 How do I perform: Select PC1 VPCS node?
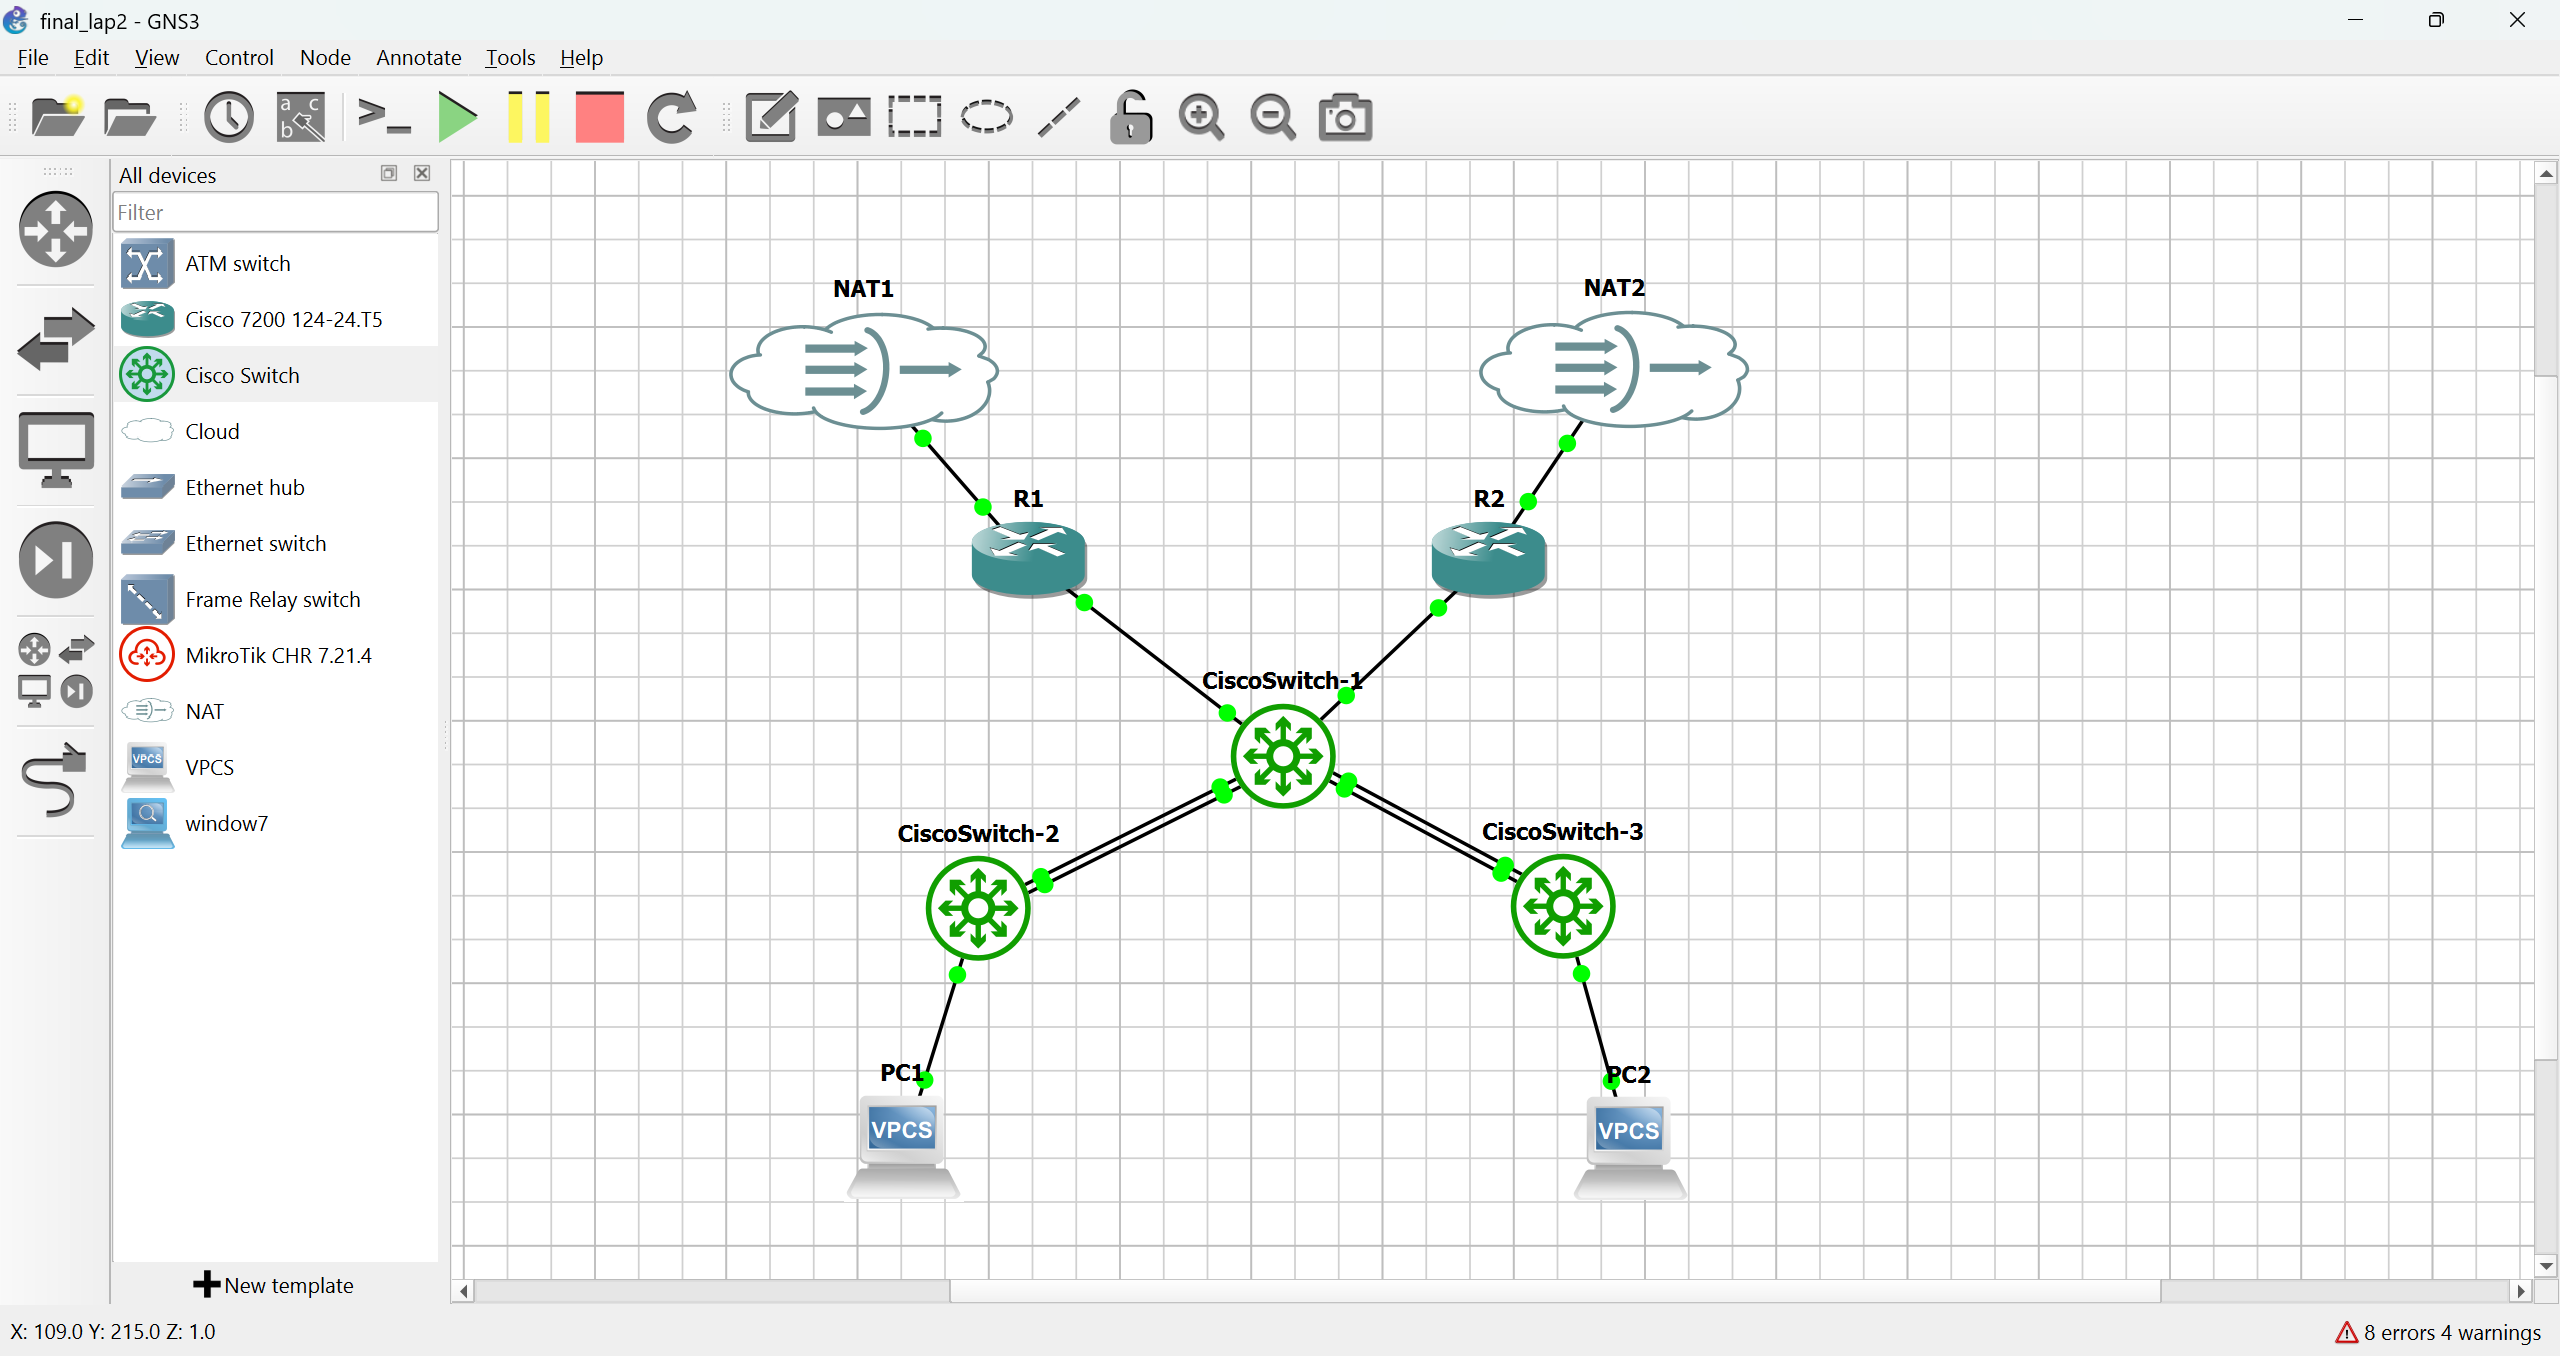point(903,1146)
